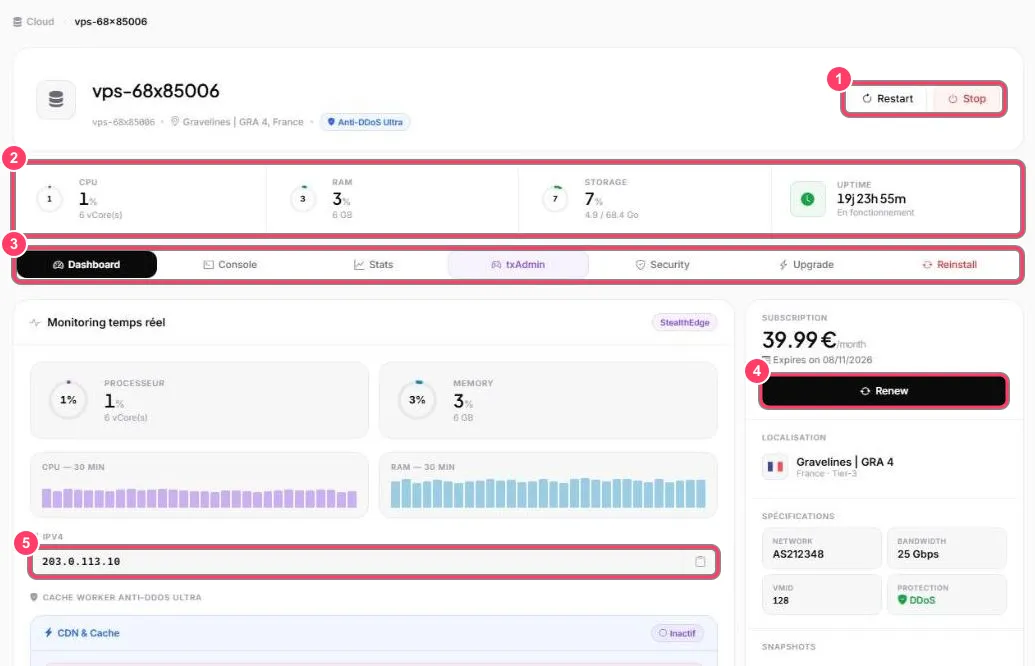Click the Cloud database icon in breadcrumb

(17, 22)
